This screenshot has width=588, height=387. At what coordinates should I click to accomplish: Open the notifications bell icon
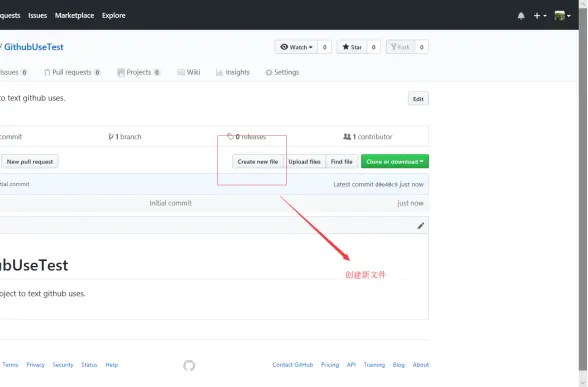point(521,16)
